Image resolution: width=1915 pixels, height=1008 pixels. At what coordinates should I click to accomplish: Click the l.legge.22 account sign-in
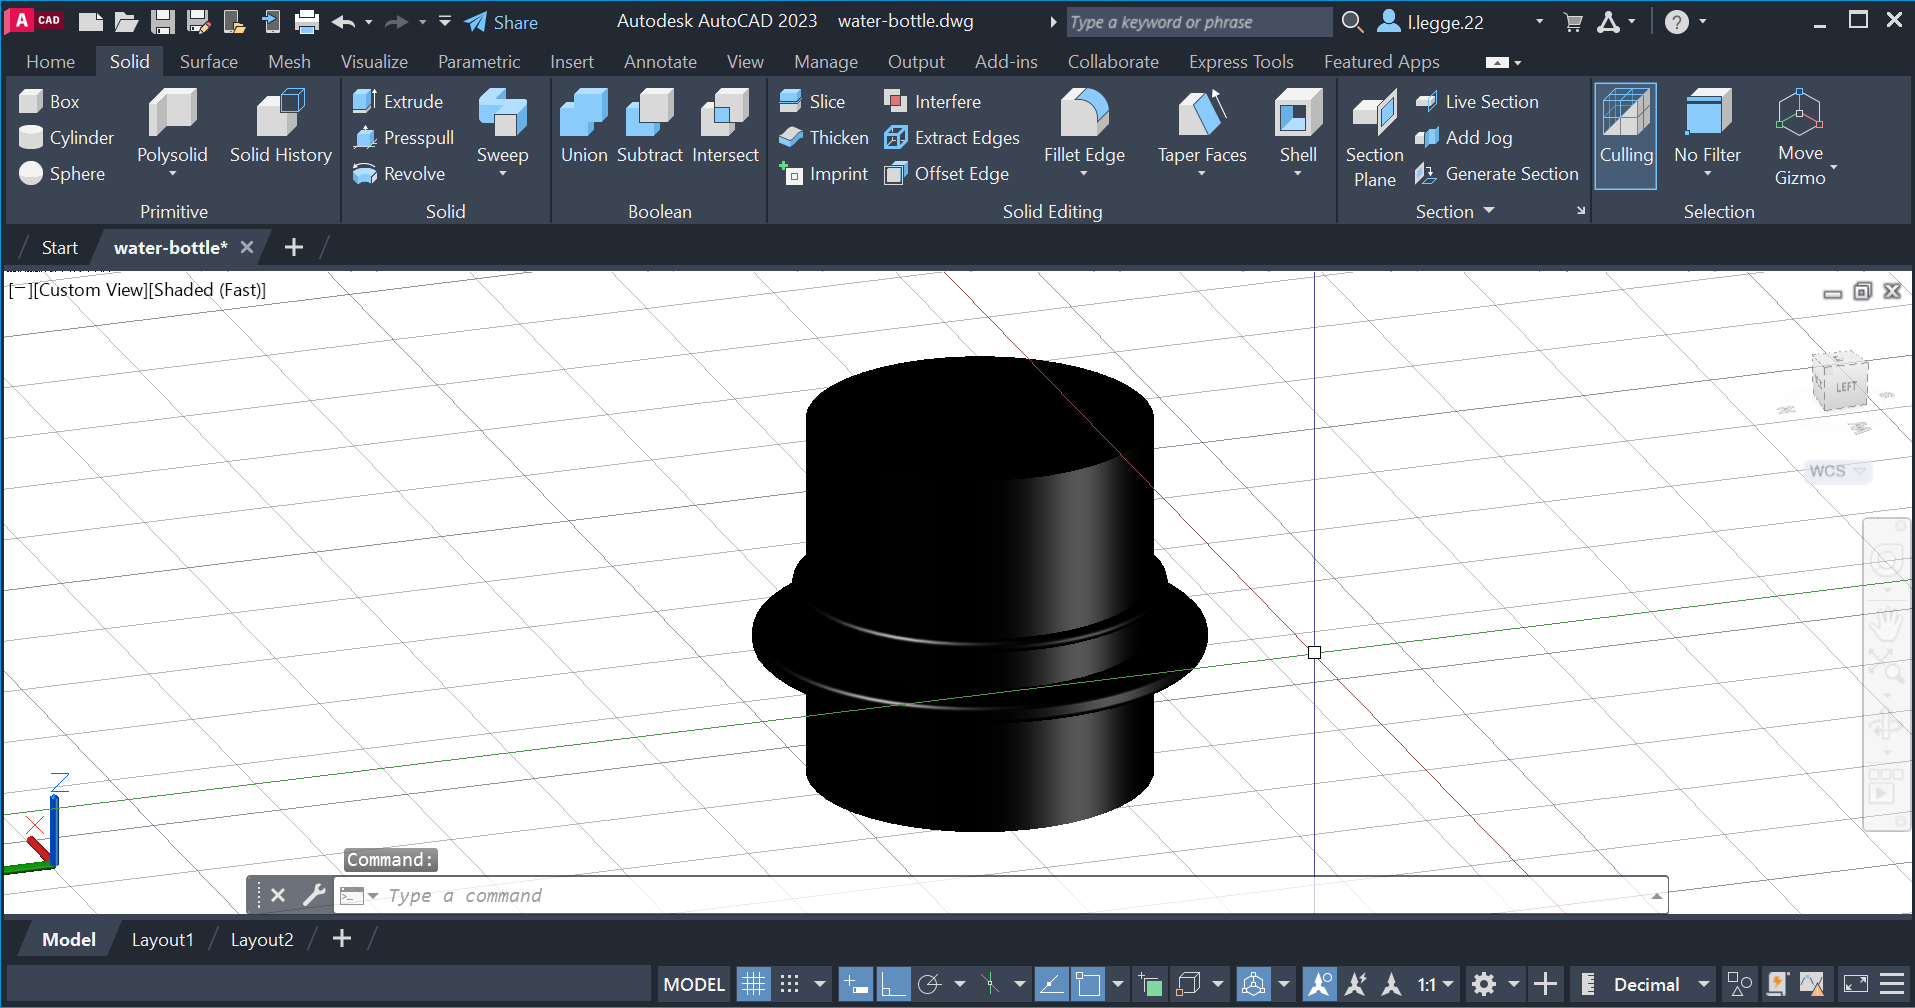[x=1432, y=22]
